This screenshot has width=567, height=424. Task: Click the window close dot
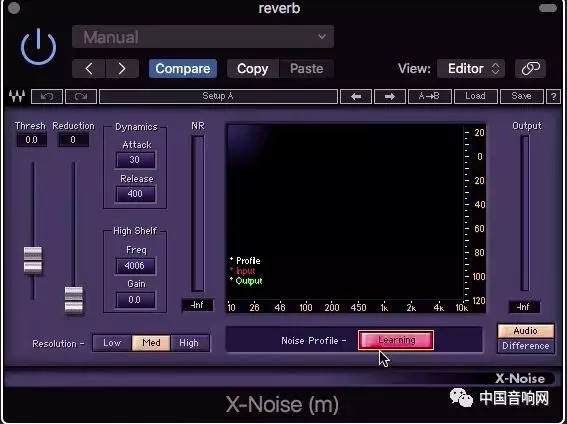(14, 8)
